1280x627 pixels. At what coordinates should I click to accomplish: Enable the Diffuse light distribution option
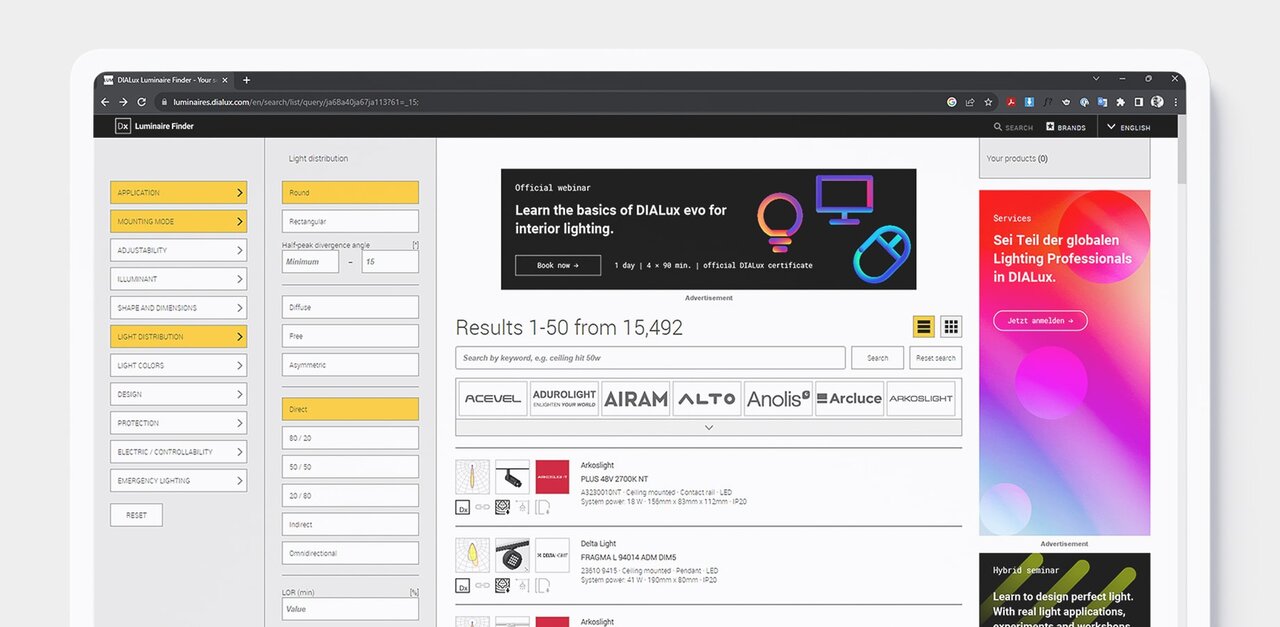[350, 308]
